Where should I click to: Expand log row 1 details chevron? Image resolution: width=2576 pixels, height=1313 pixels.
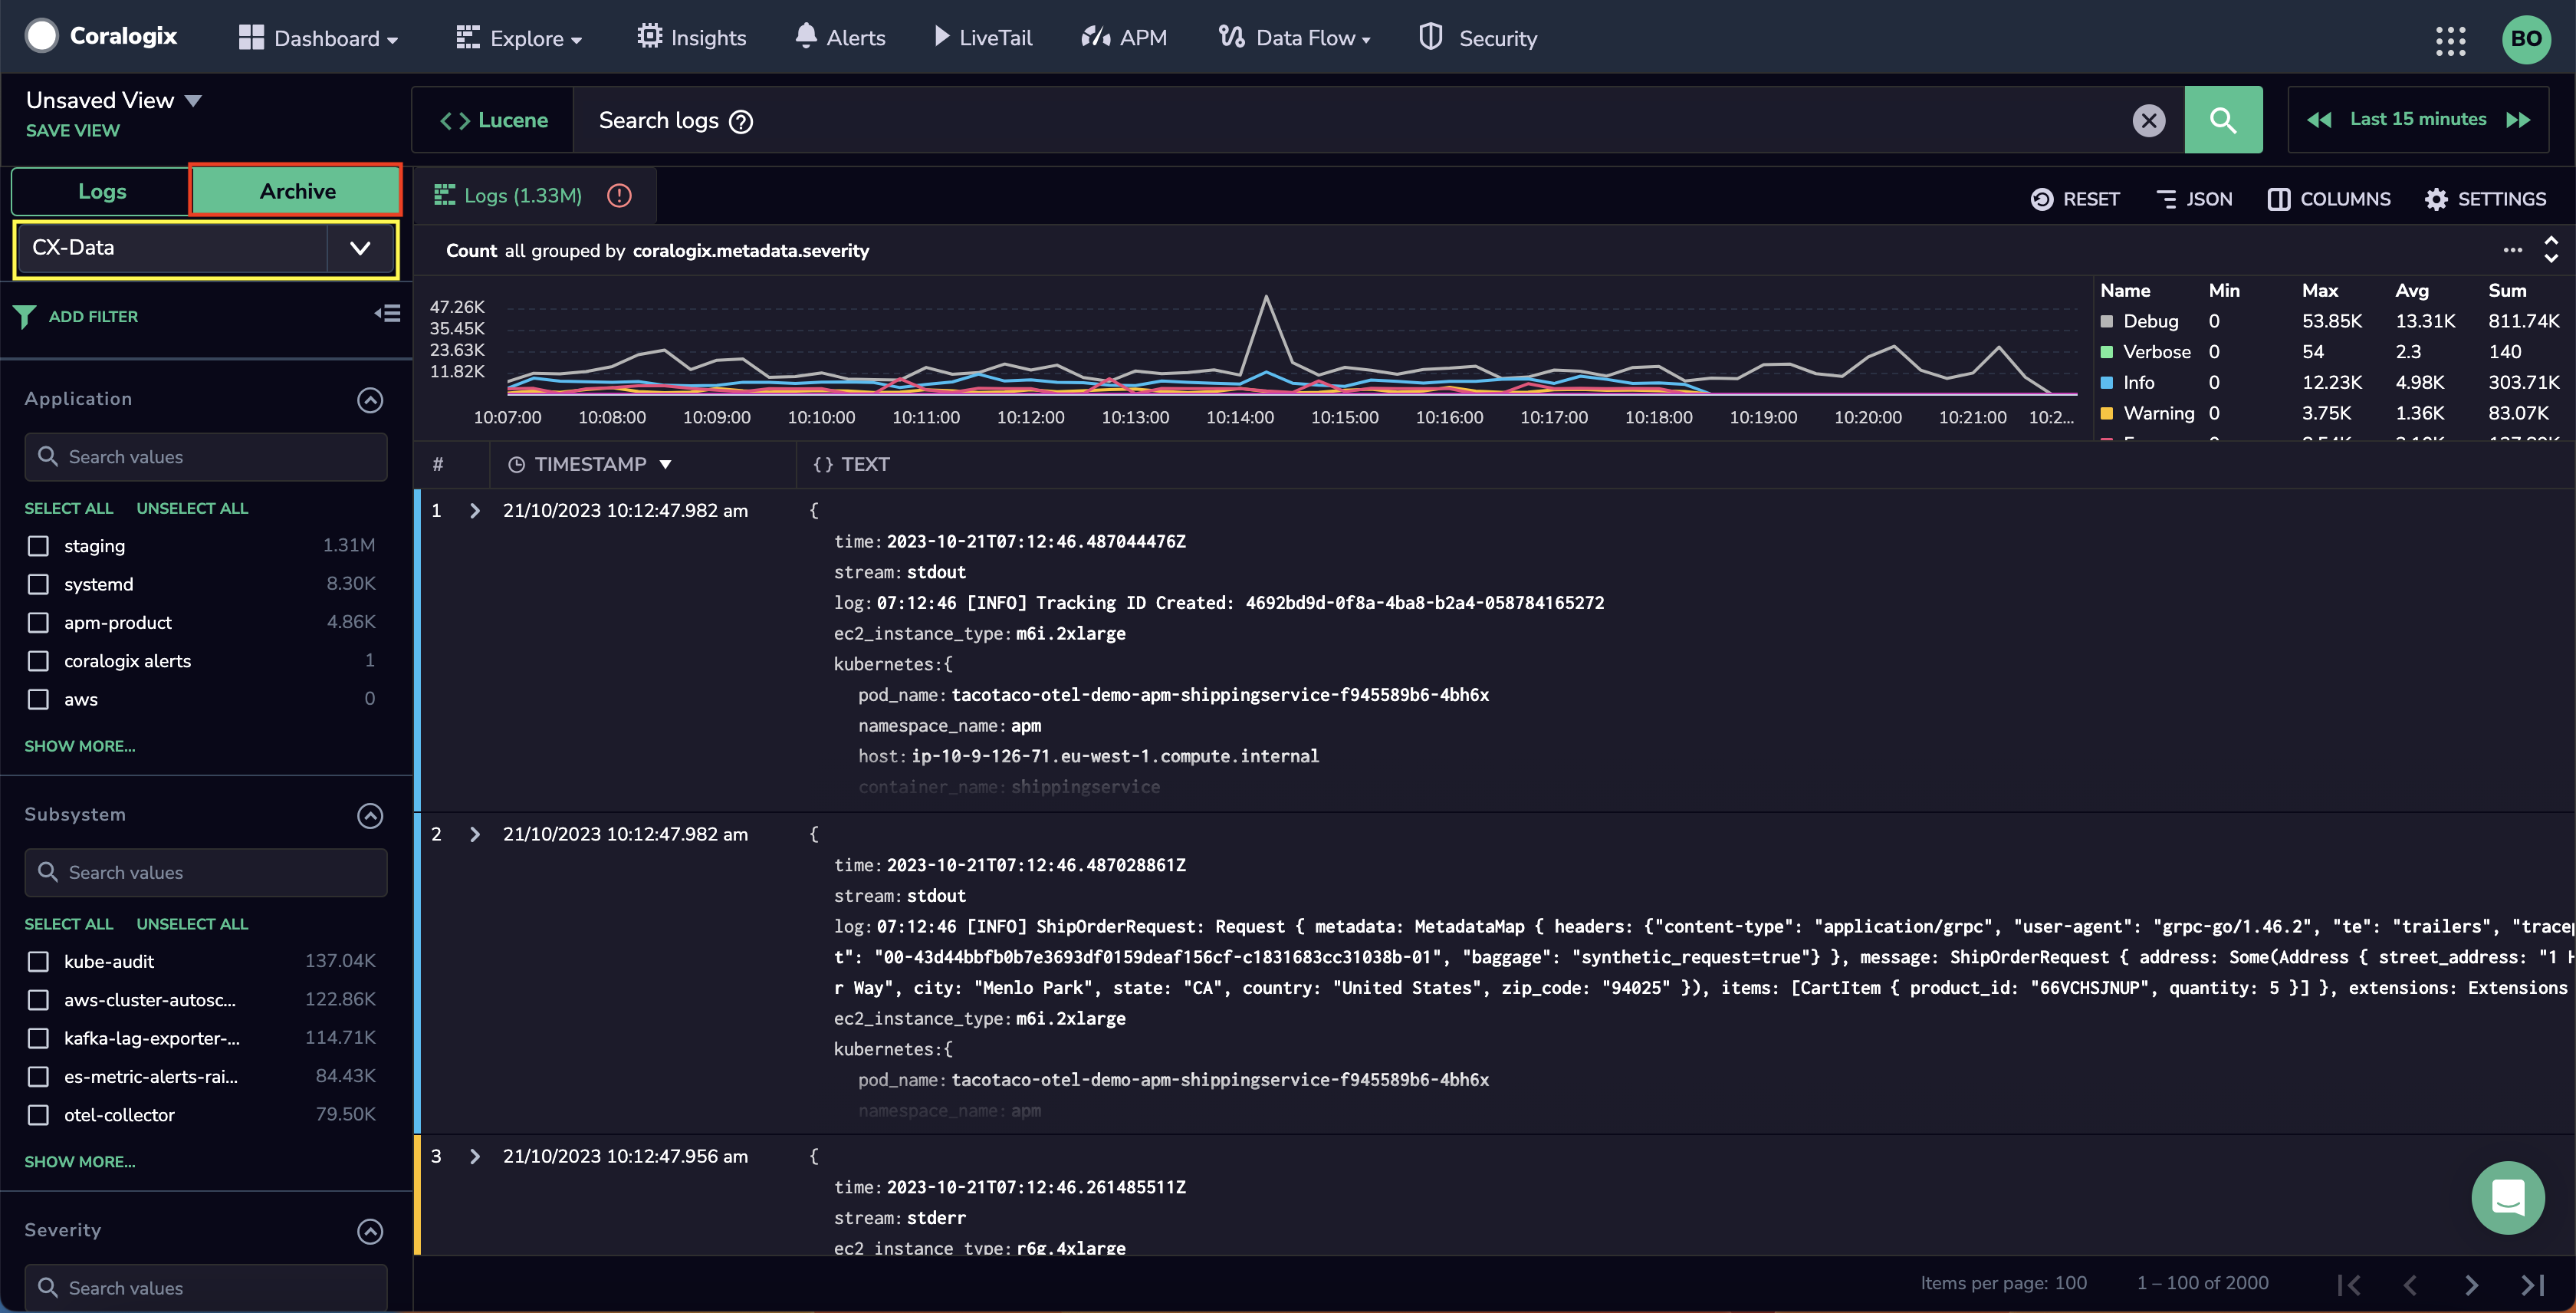[x=475, y=511]
